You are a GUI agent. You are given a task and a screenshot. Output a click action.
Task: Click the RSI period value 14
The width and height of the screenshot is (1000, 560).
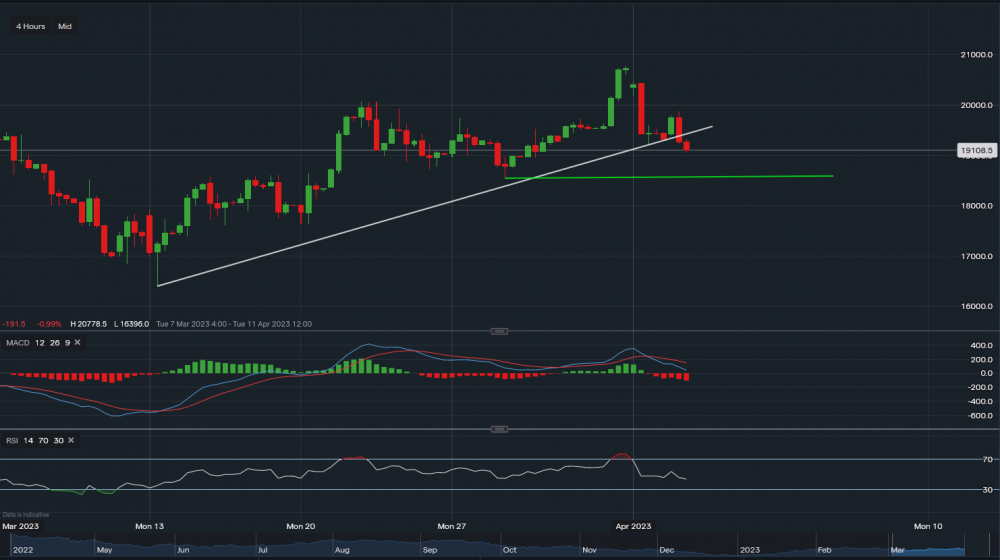29,440
